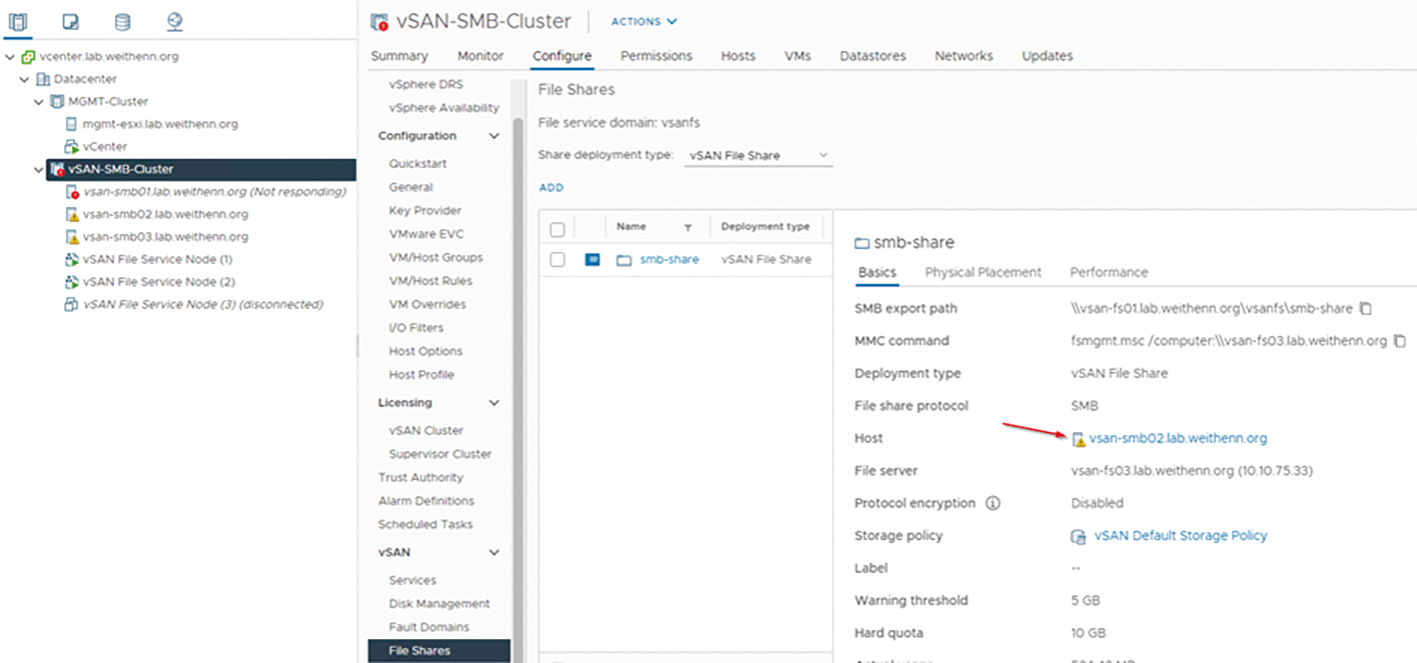1417x663 pixels.
Task: Tick the checkbox for the smb-share row
Action: pos(558,260)
